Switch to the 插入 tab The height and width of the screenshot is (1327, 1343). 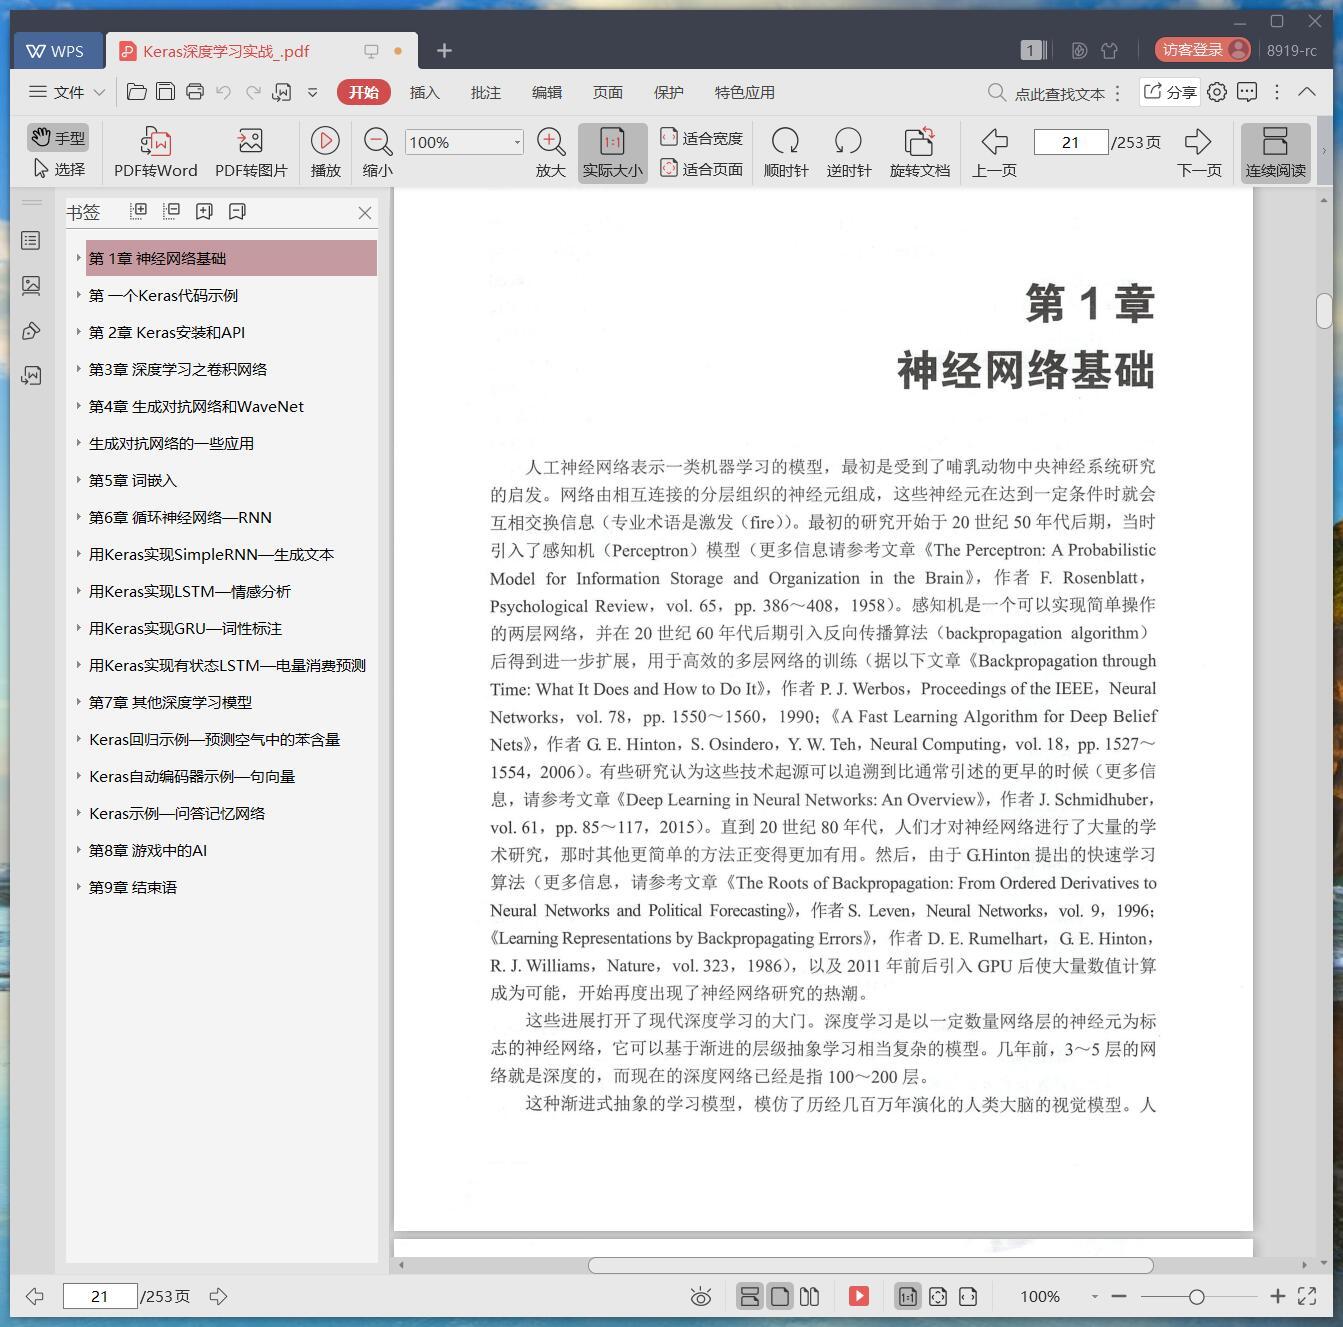424,92
